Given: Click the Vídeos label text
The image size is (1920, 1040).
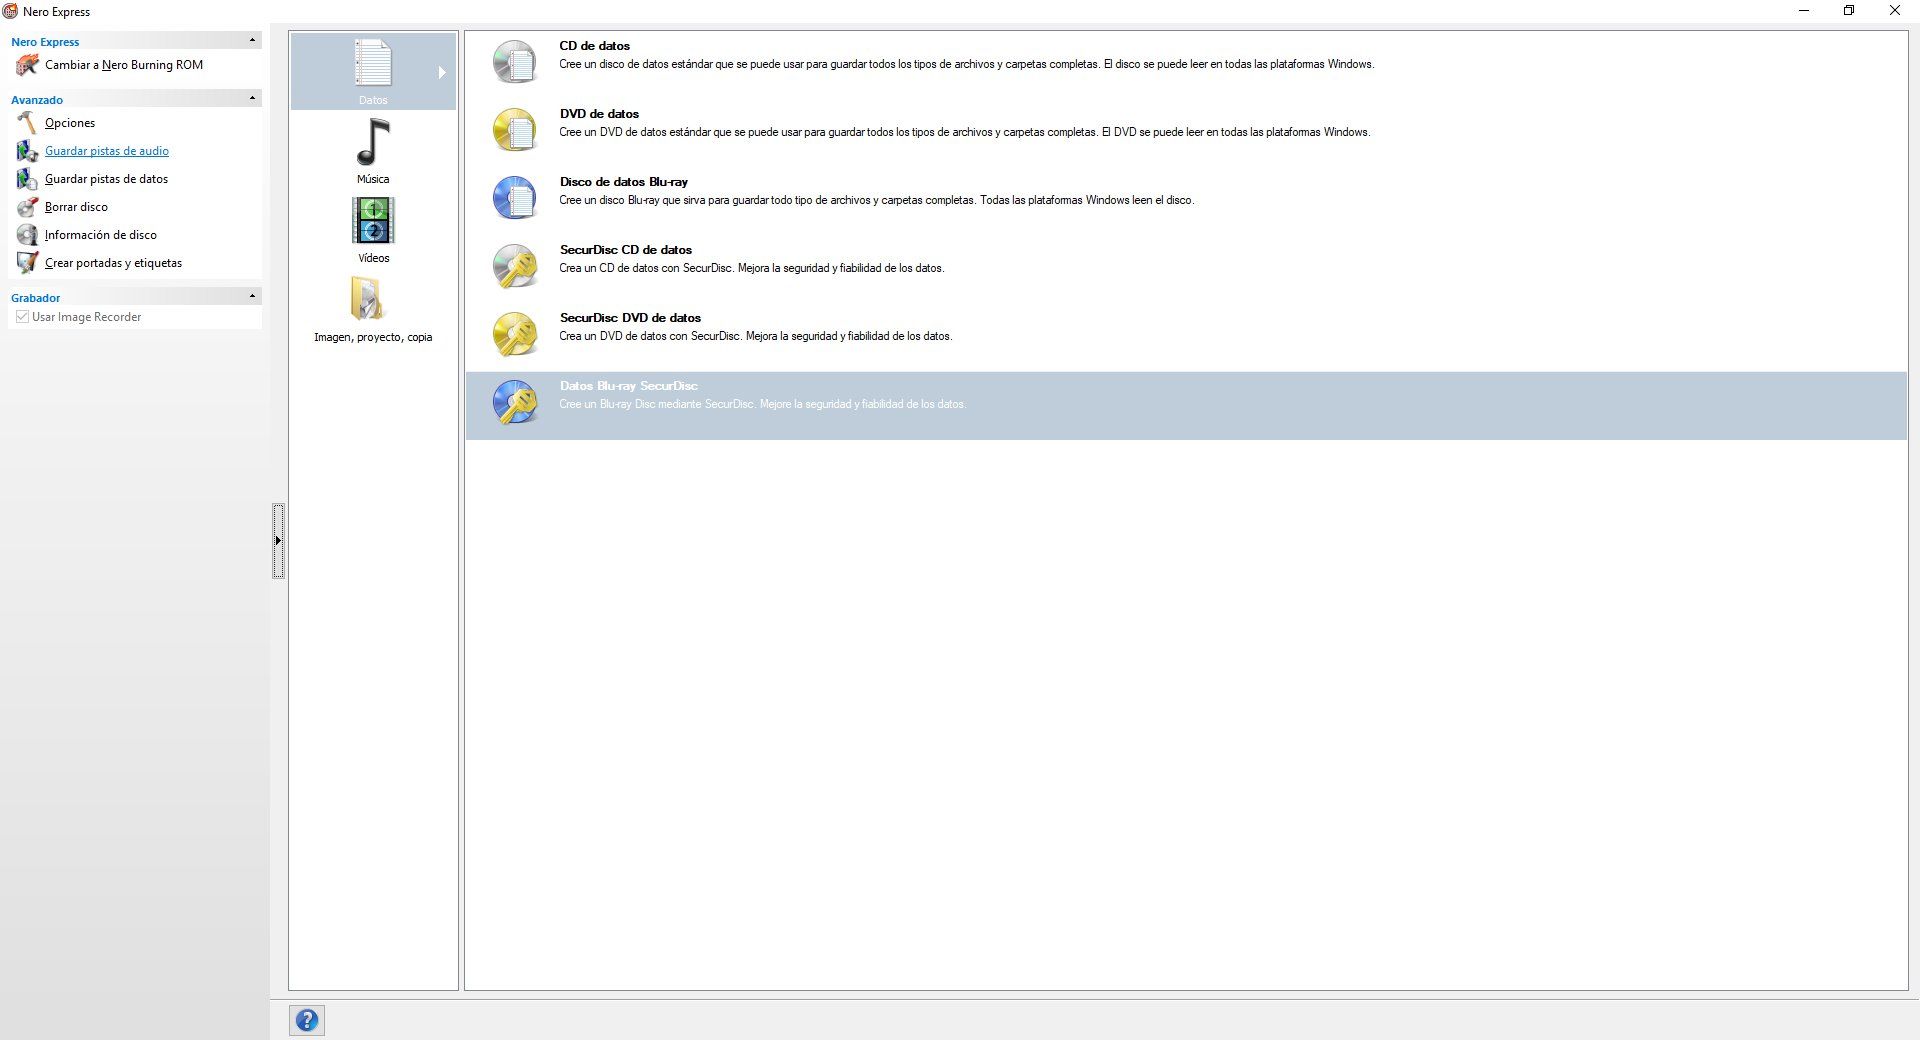Looking at the screenshot, I should point(374,258).
